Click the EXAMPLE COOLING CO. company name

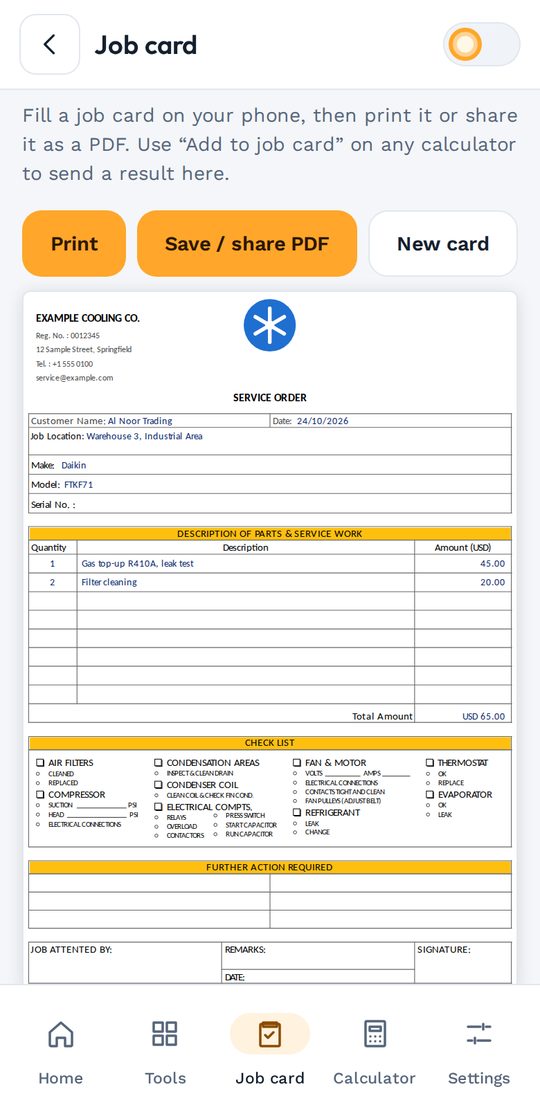[88, 318]
